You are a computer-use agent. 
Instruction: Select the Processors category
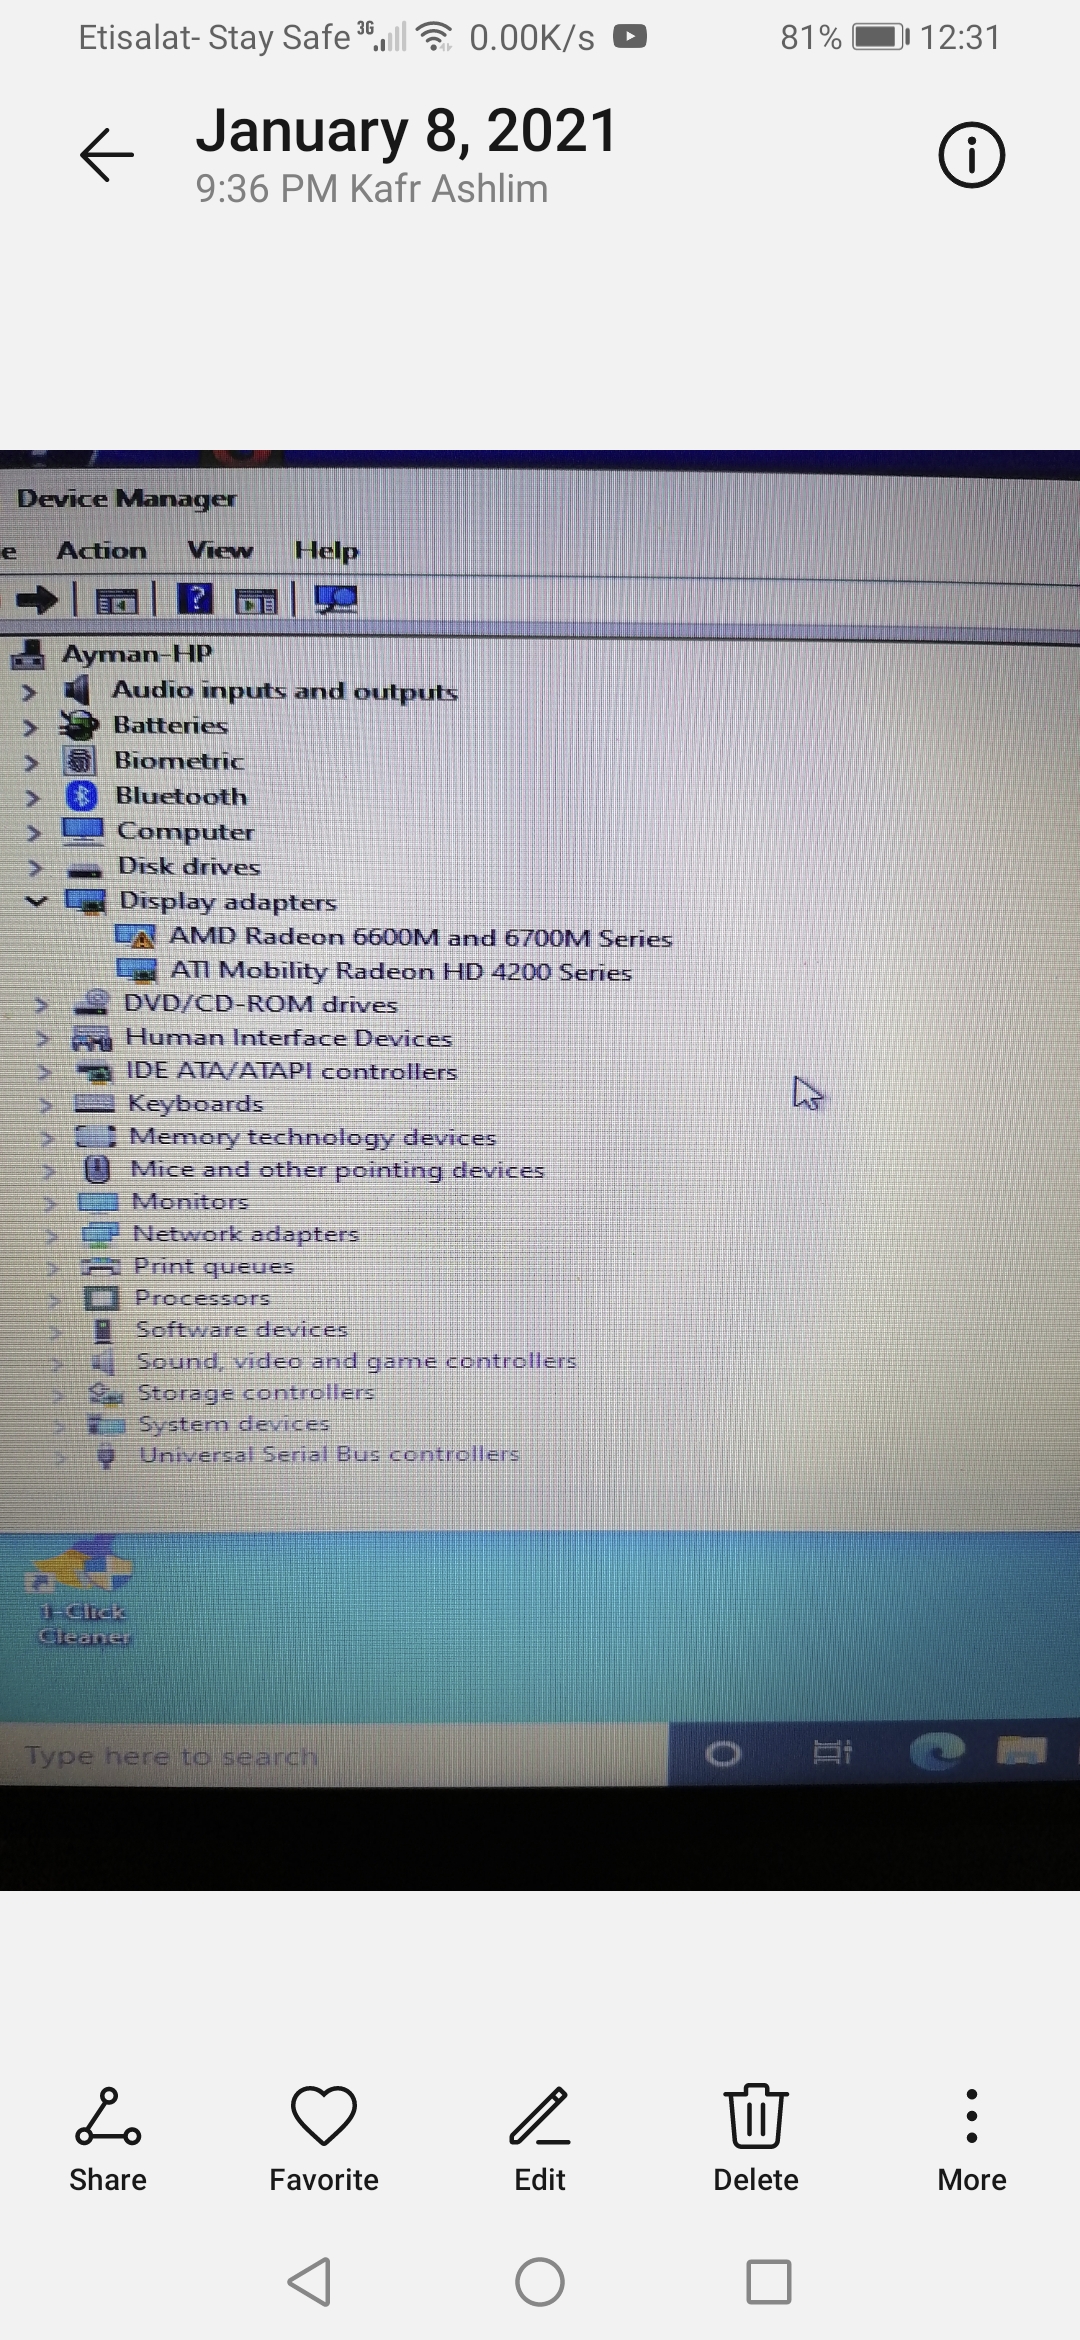click(x=203, y=1298)
